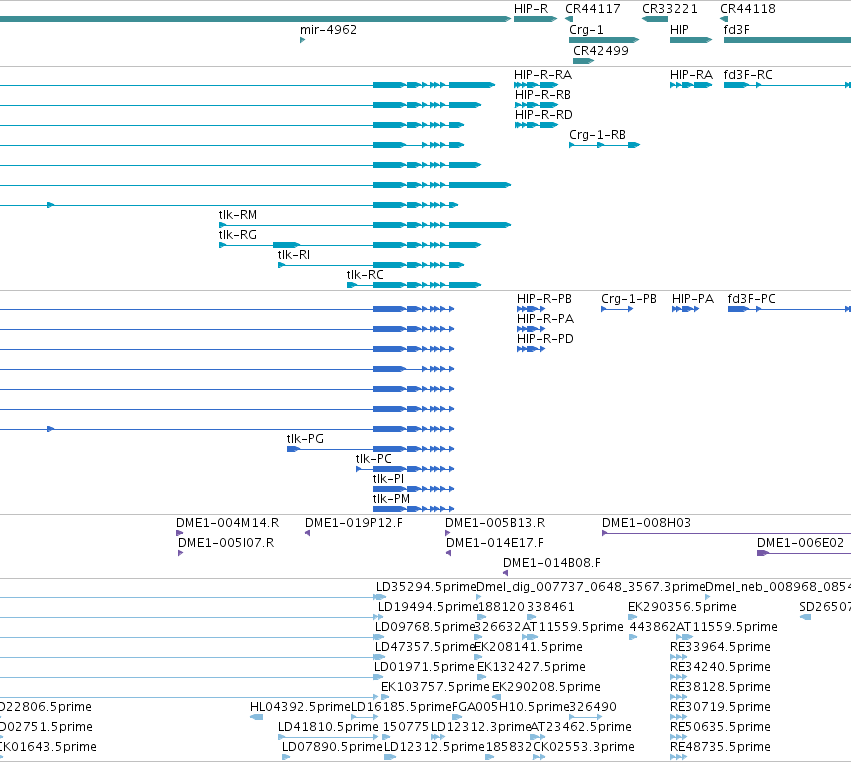Click the HIP-R-RA transcript label
This screenshot has width=851, height=762.
543,75
